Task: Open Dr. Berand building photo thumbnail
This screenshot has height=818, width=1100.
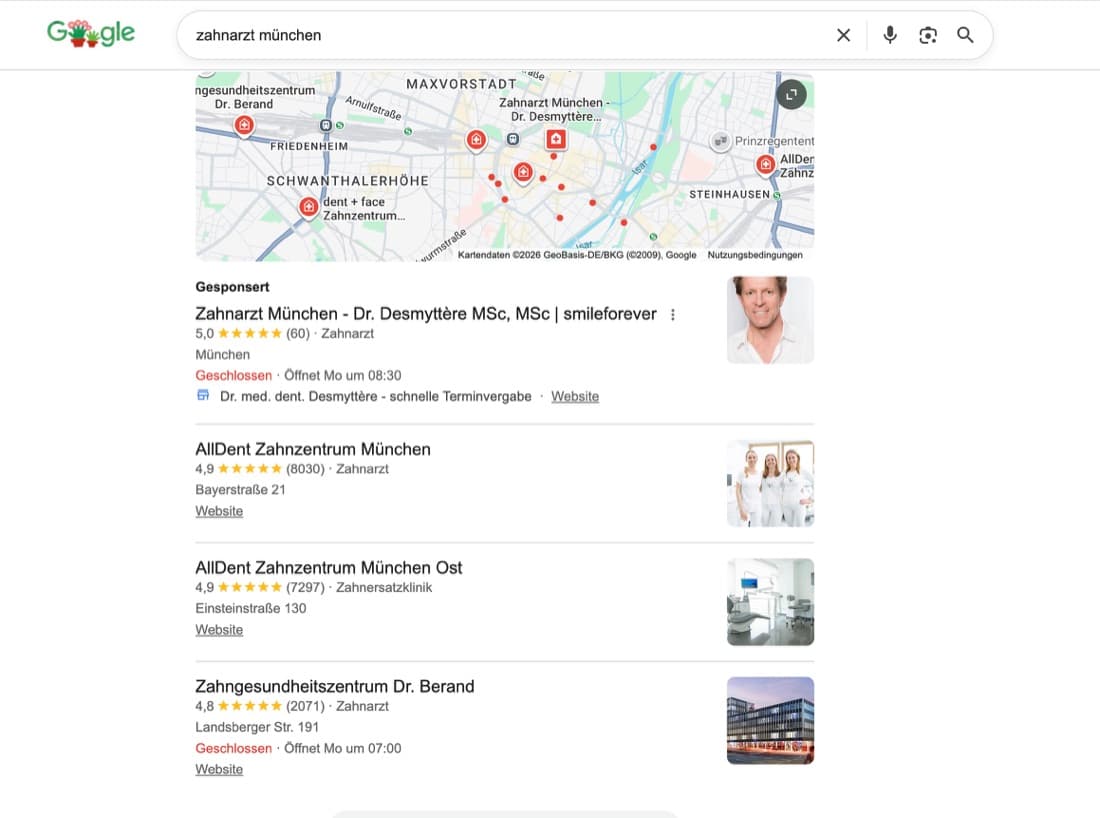Action: pyautogui.click(x=770, y=720)
